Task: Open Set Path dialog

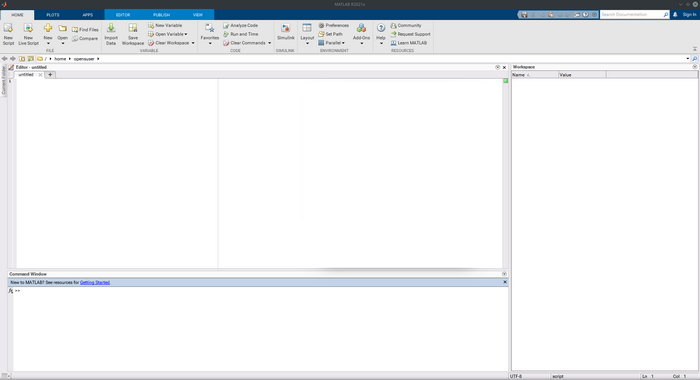Action: pyautogui.click(x=331, y=34)
